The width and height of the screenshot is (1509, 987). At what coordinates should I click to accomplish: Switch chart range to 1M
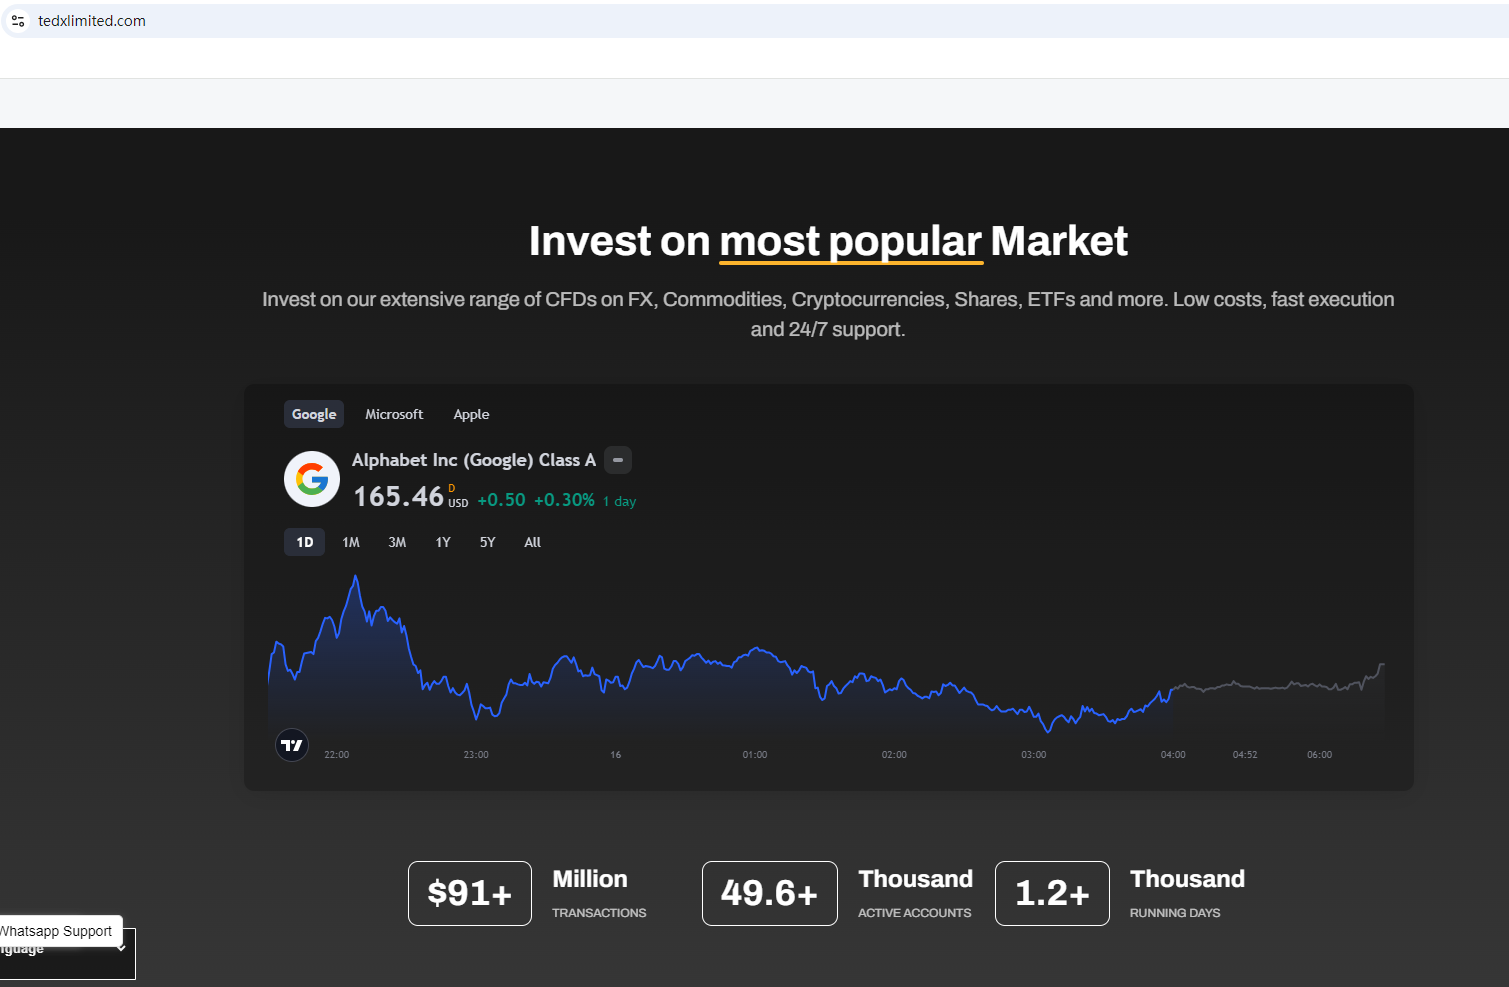coord(351,542)
